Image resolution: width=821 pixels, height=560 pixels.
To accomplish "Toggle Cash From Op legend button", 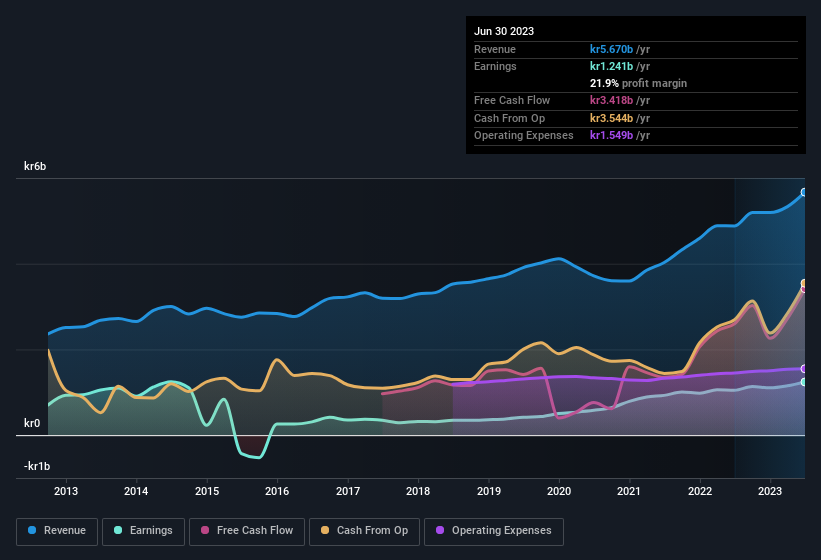I will [x=364, y=531].
